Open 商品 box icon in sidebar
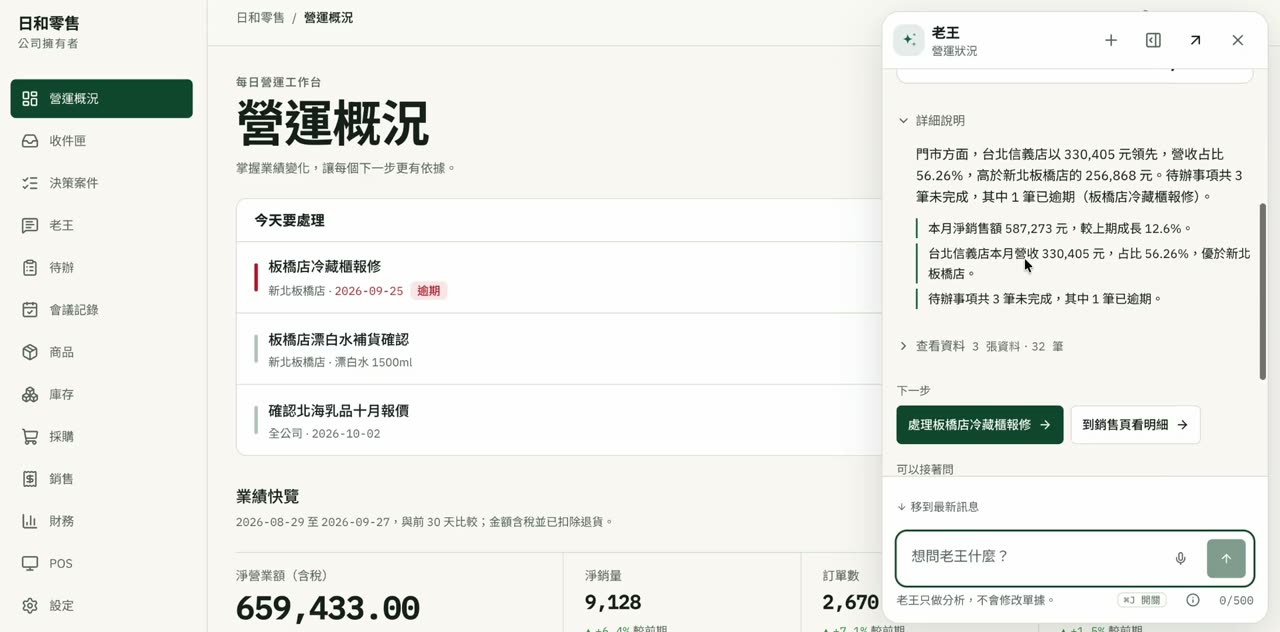Image resolution: width=1280 pixels, height=632 pixels. tap(30, 352)
